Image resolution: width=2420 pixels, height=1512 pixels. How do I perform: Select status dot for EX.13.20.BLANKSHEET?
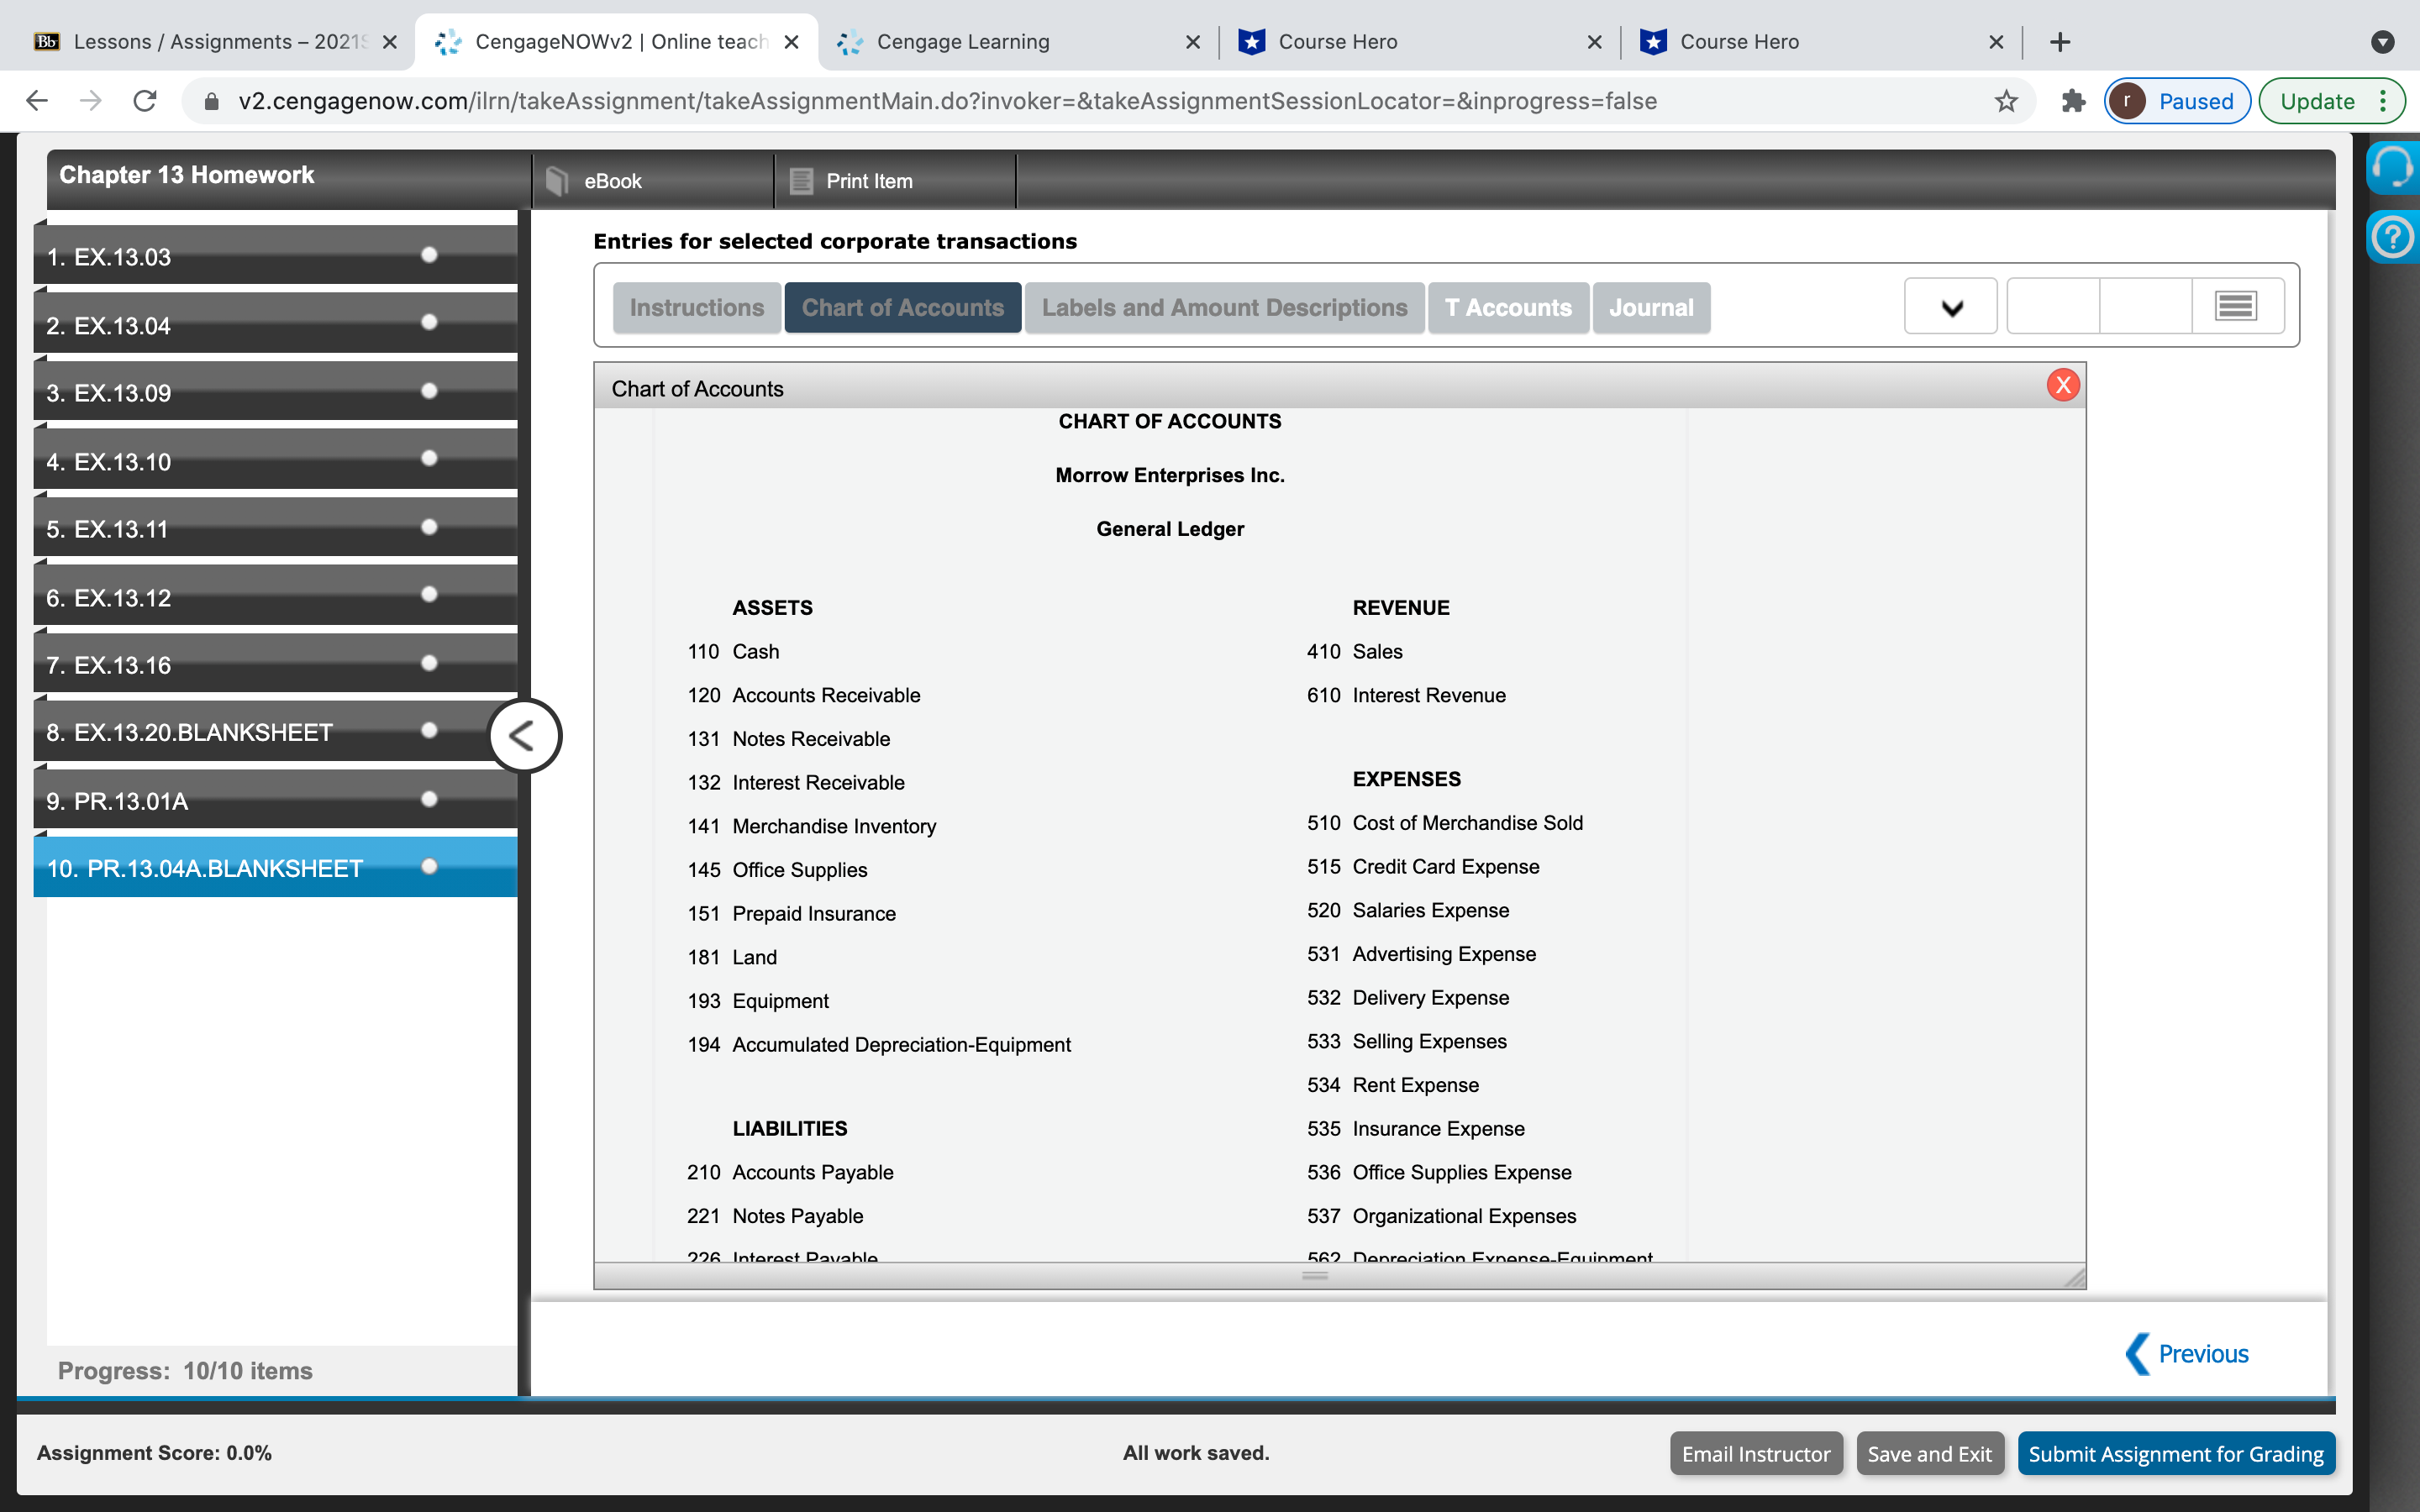coord(429,731)
